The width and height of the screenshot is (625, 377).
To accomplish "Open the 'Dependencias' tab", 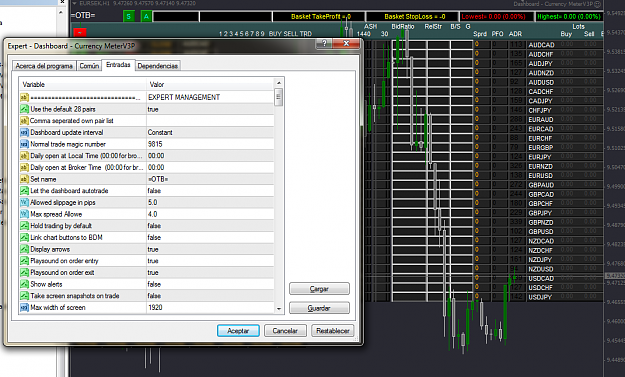I will pos(157,66).
